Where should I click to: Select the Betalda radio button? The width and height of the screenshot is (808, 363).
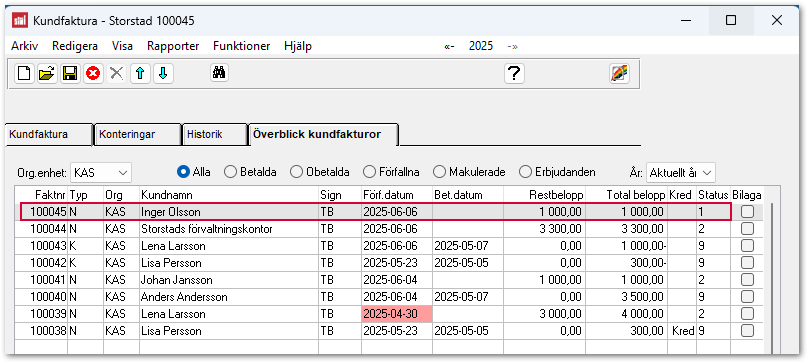(x=230, y=172)
